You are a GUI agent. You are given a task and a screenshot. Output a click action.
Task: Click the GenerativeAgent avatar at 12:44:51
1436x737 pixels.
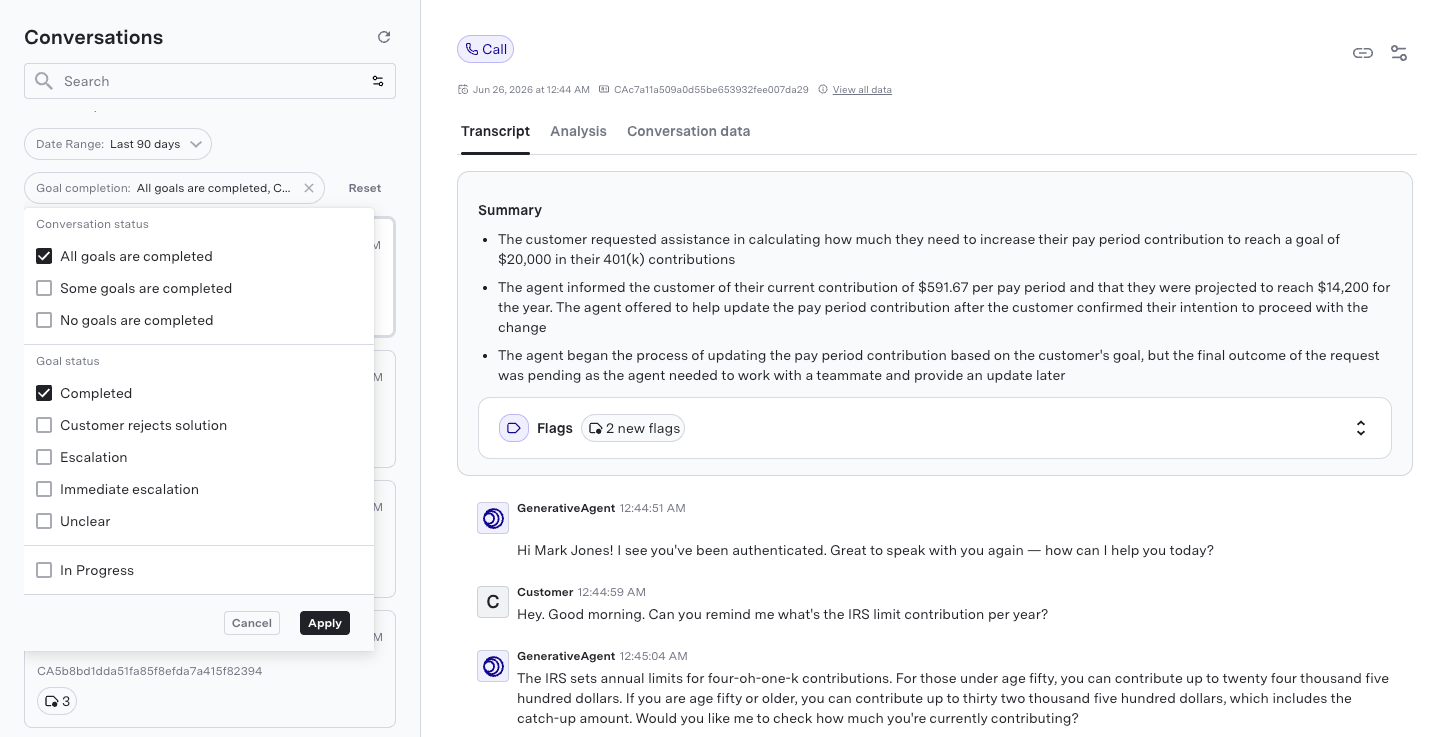point(493,518)
